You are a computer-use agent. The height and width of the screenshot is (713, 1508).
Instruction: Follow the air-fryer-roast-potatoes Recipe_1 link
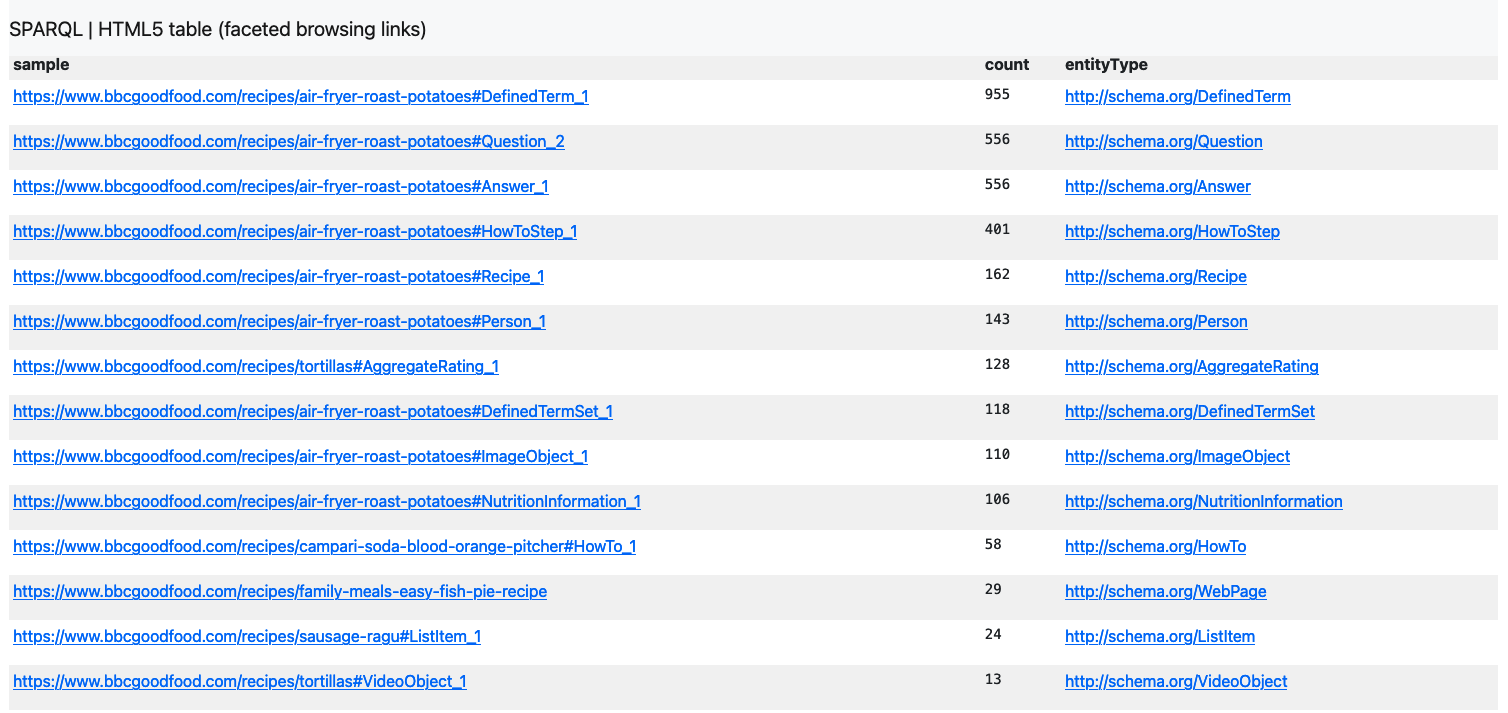(x=278, y=277)
